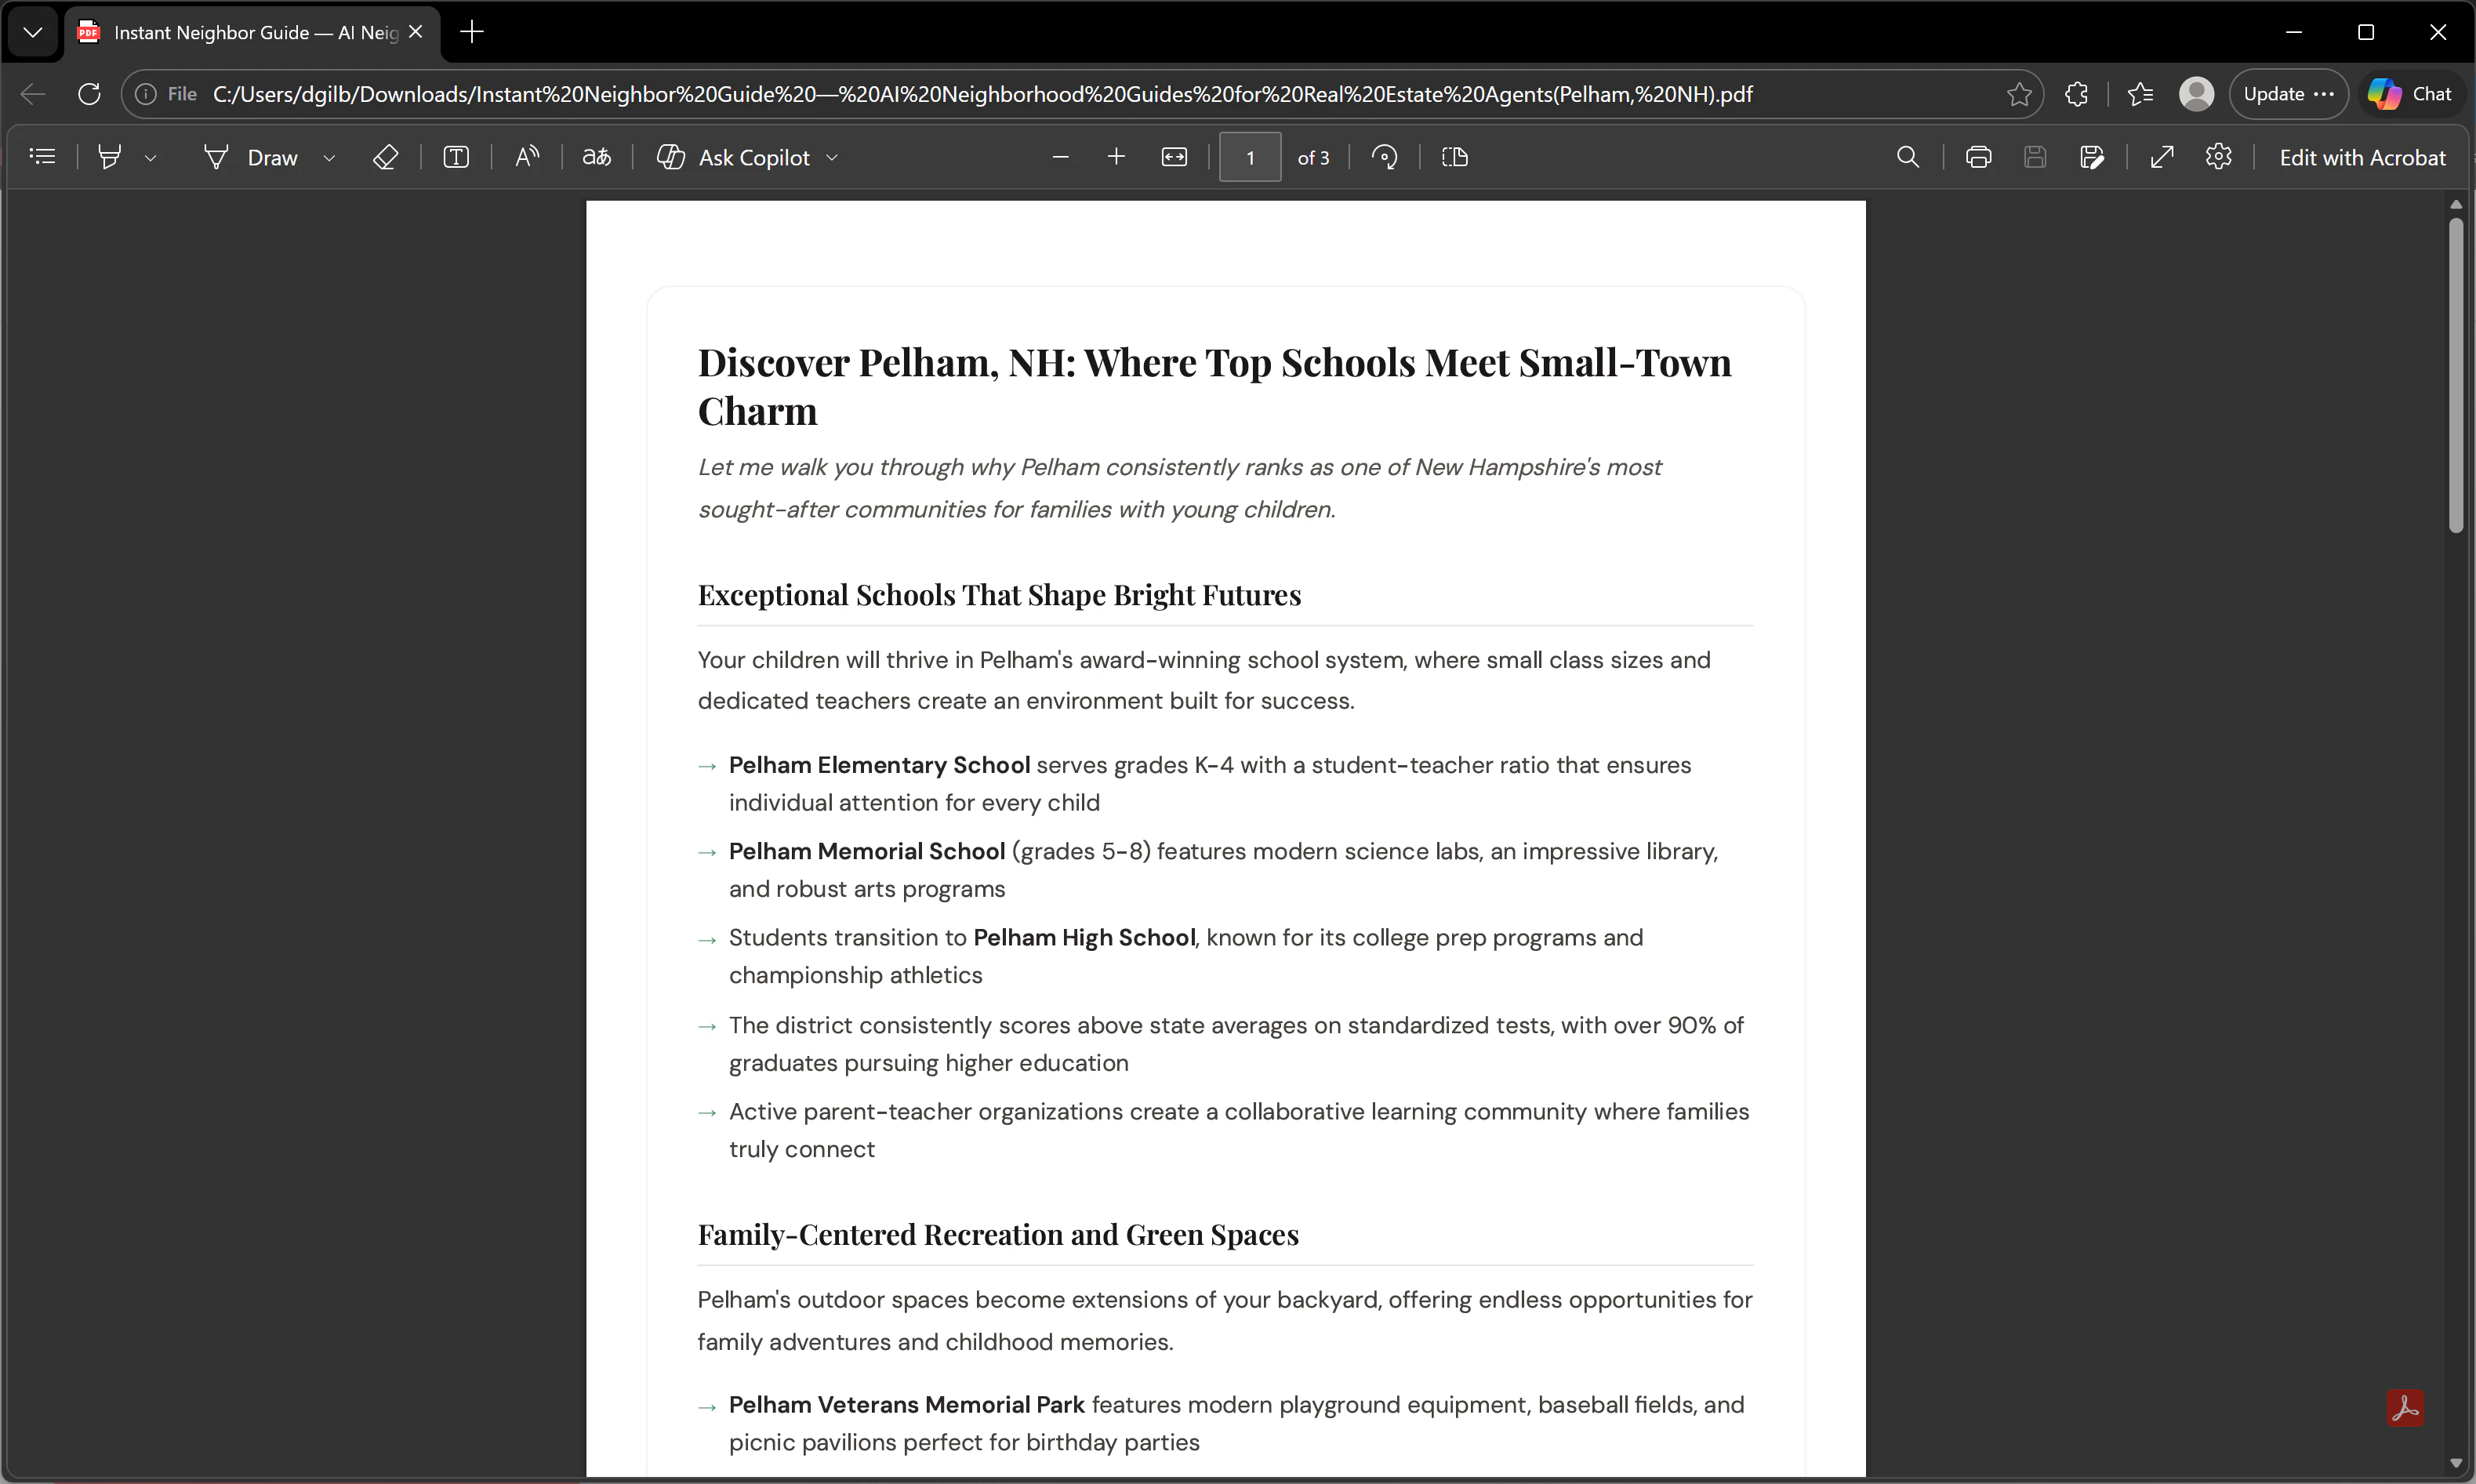The width and height of the screenshot is (2476, 1484).
Task: Click the browser Update button
Action: [x=2287, y=94]
